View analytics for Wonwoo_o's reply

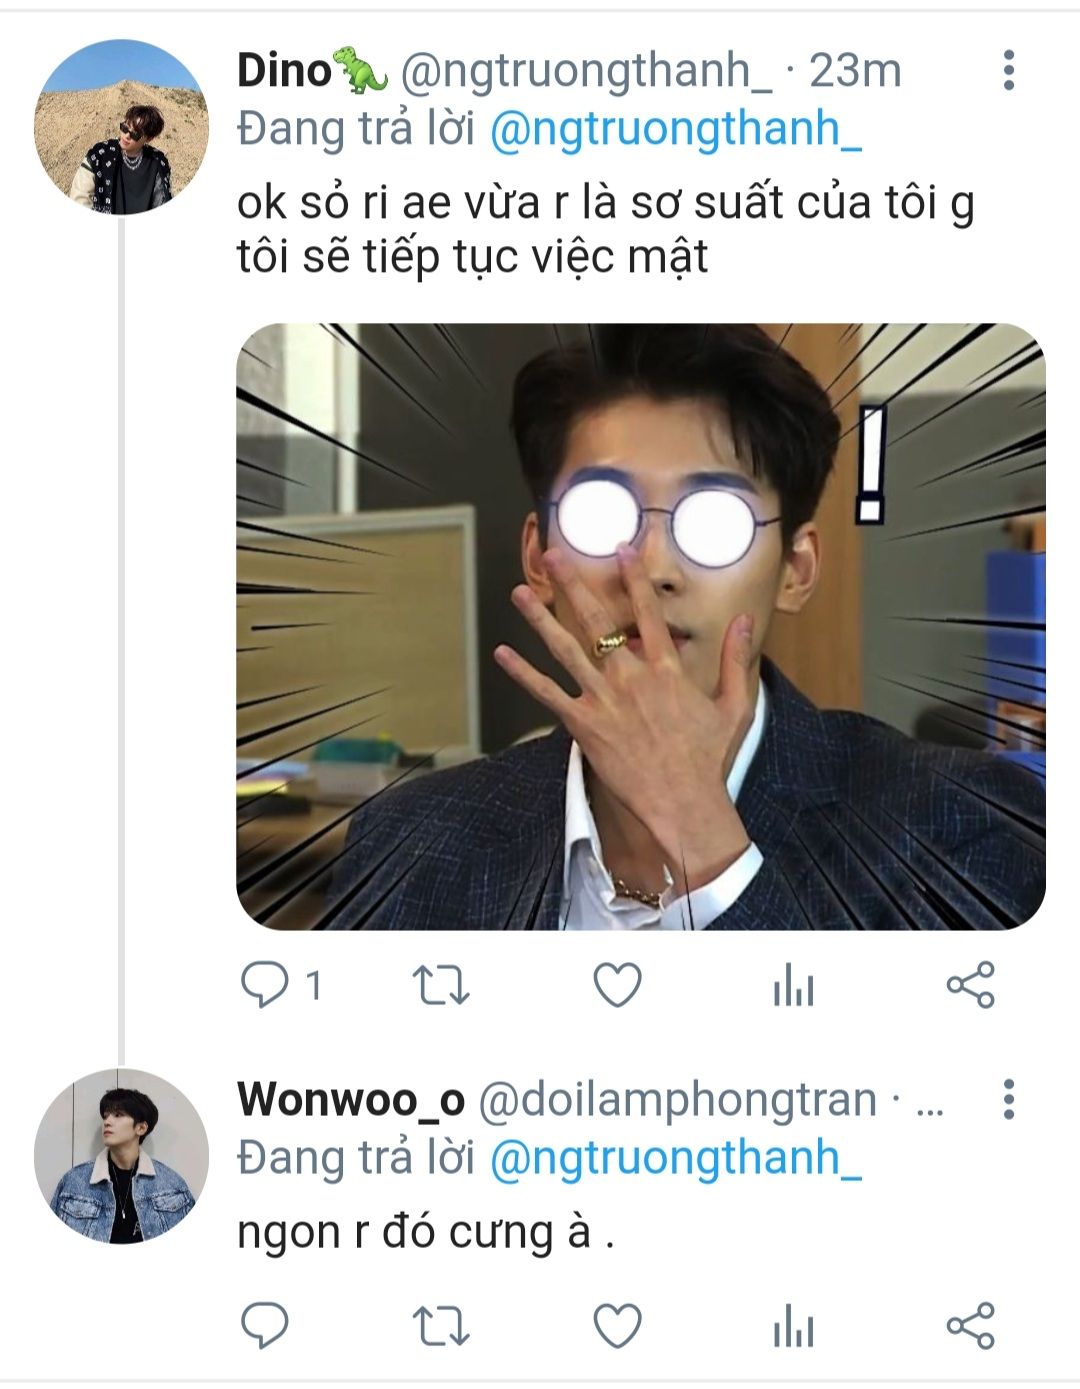[x=793, y=1326]
